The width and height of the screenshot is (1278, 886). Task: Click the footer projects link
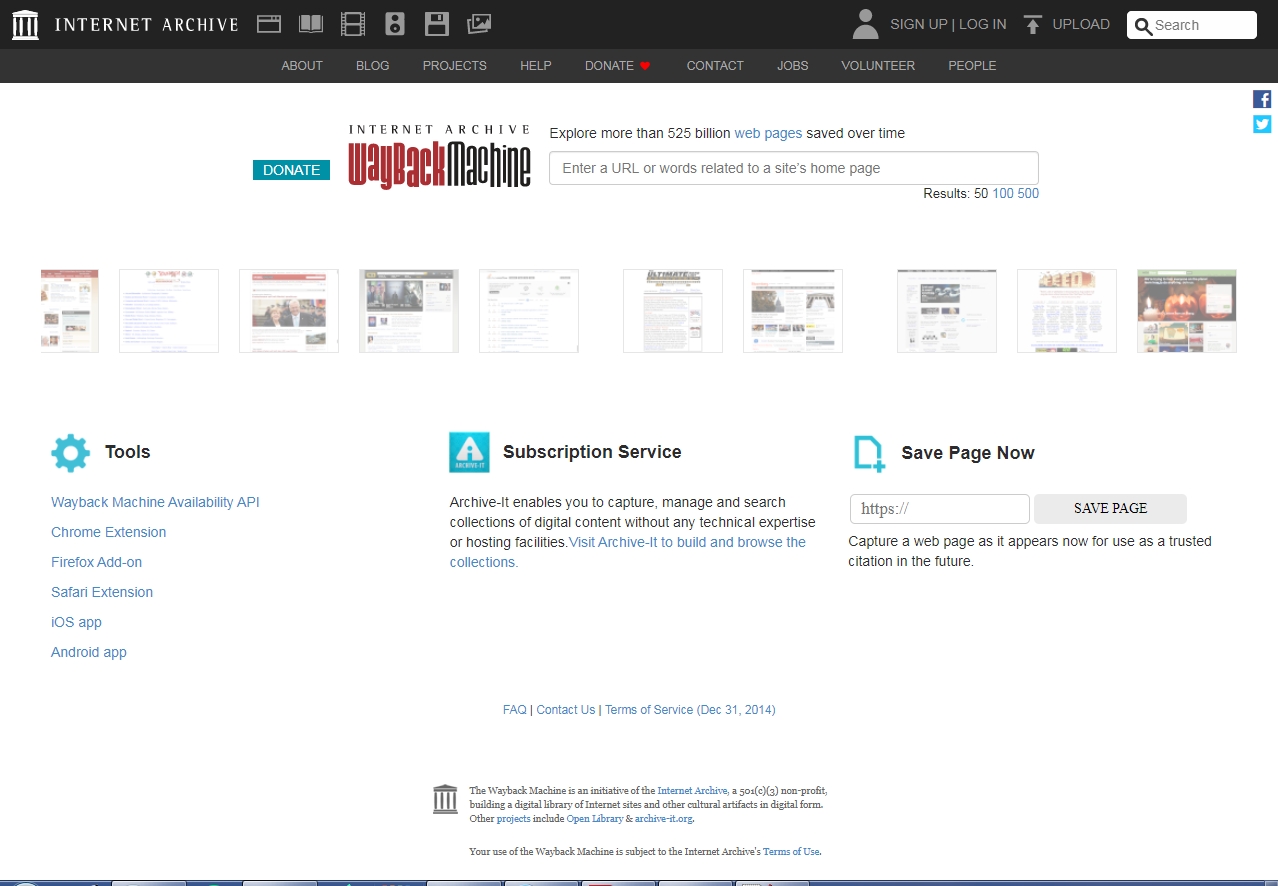click(x=513, y=819)
